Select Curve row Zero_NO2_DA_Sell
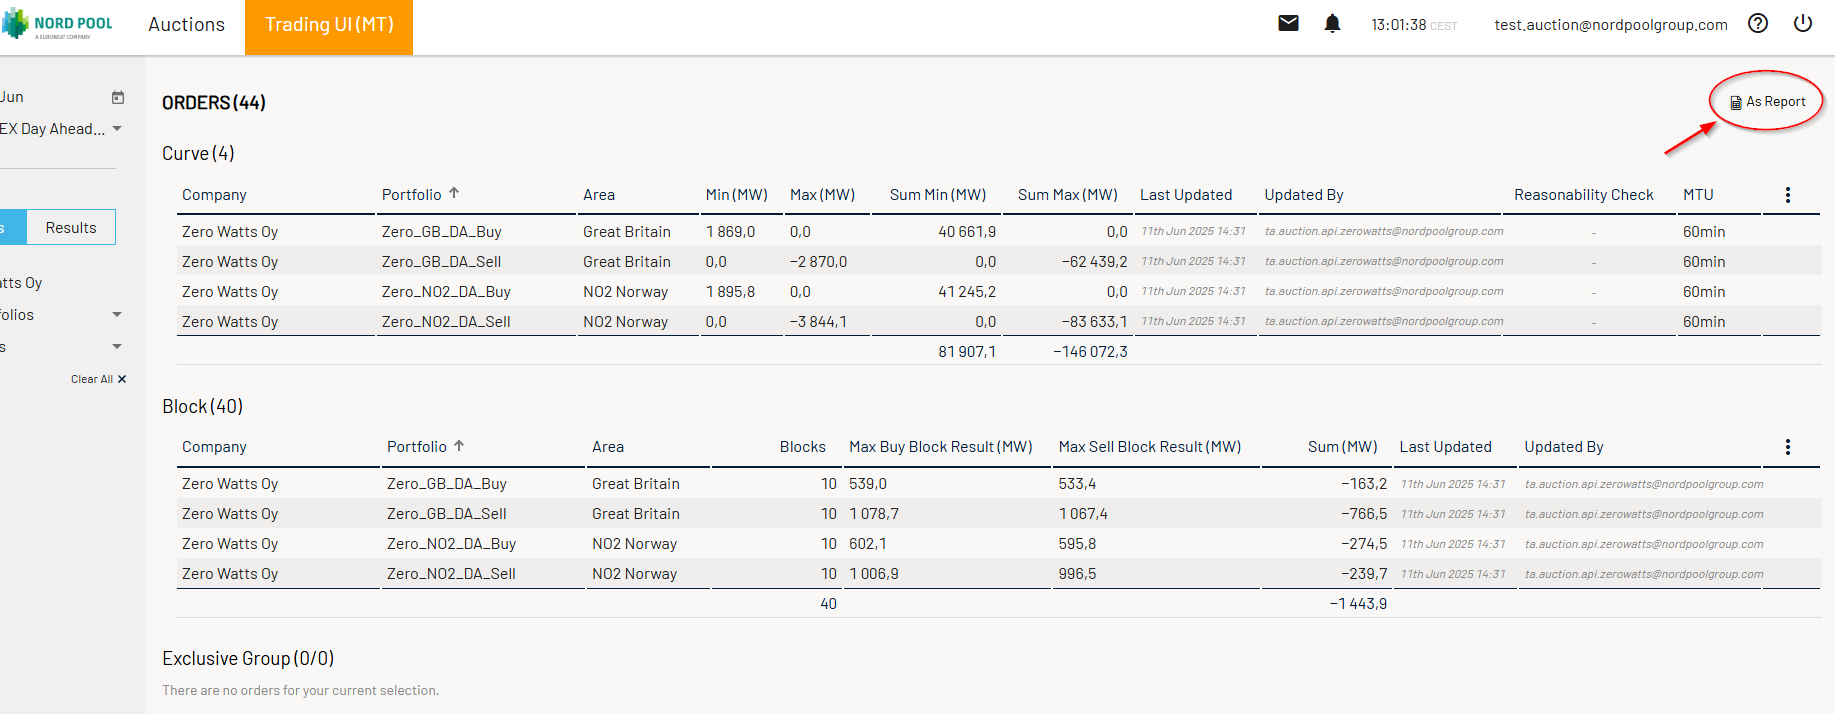This screenshot has width=1835, height=714. click(x=998, y=321)
